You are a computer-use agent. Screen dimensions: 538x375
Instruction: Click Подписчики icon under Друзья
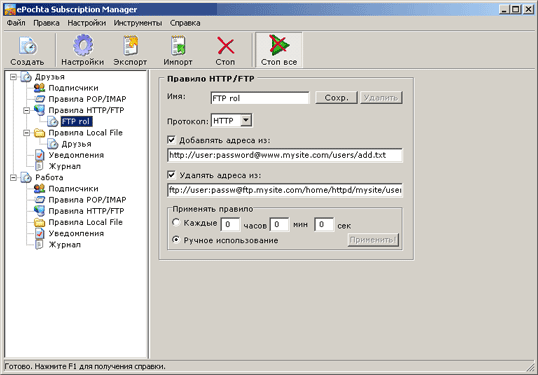tap(39, 88)
